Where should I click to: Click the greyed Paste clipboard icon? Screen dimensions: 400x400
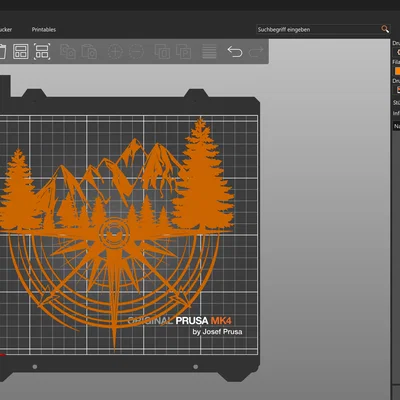point(89,52)
